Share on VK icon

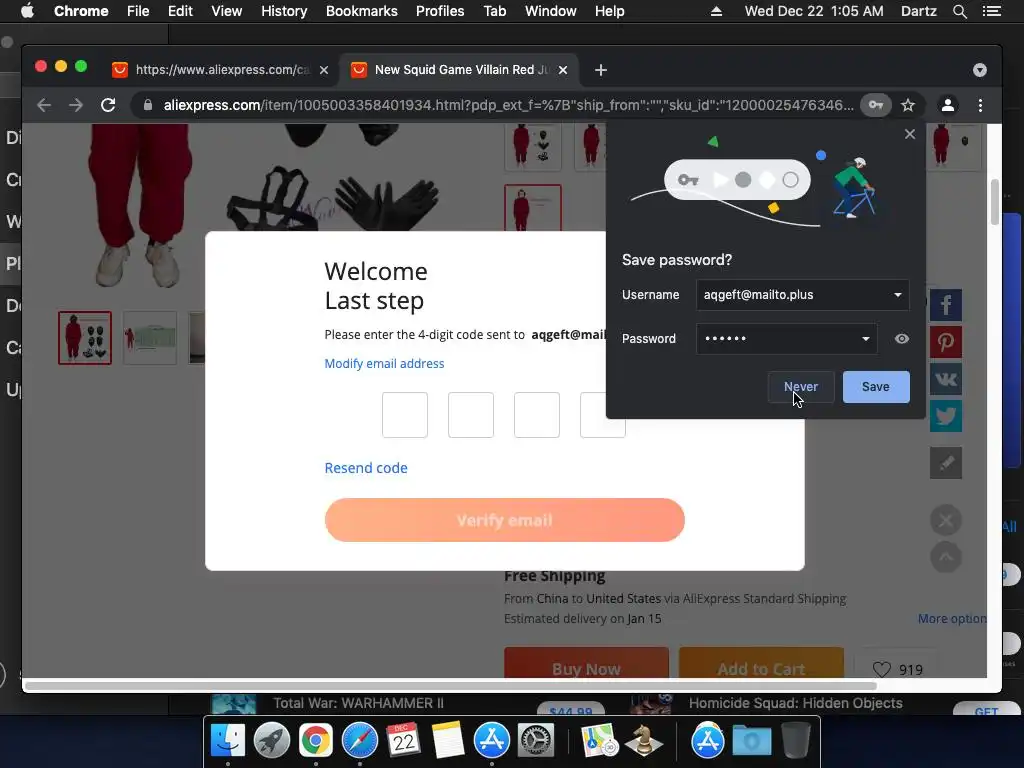pos(946,379)
